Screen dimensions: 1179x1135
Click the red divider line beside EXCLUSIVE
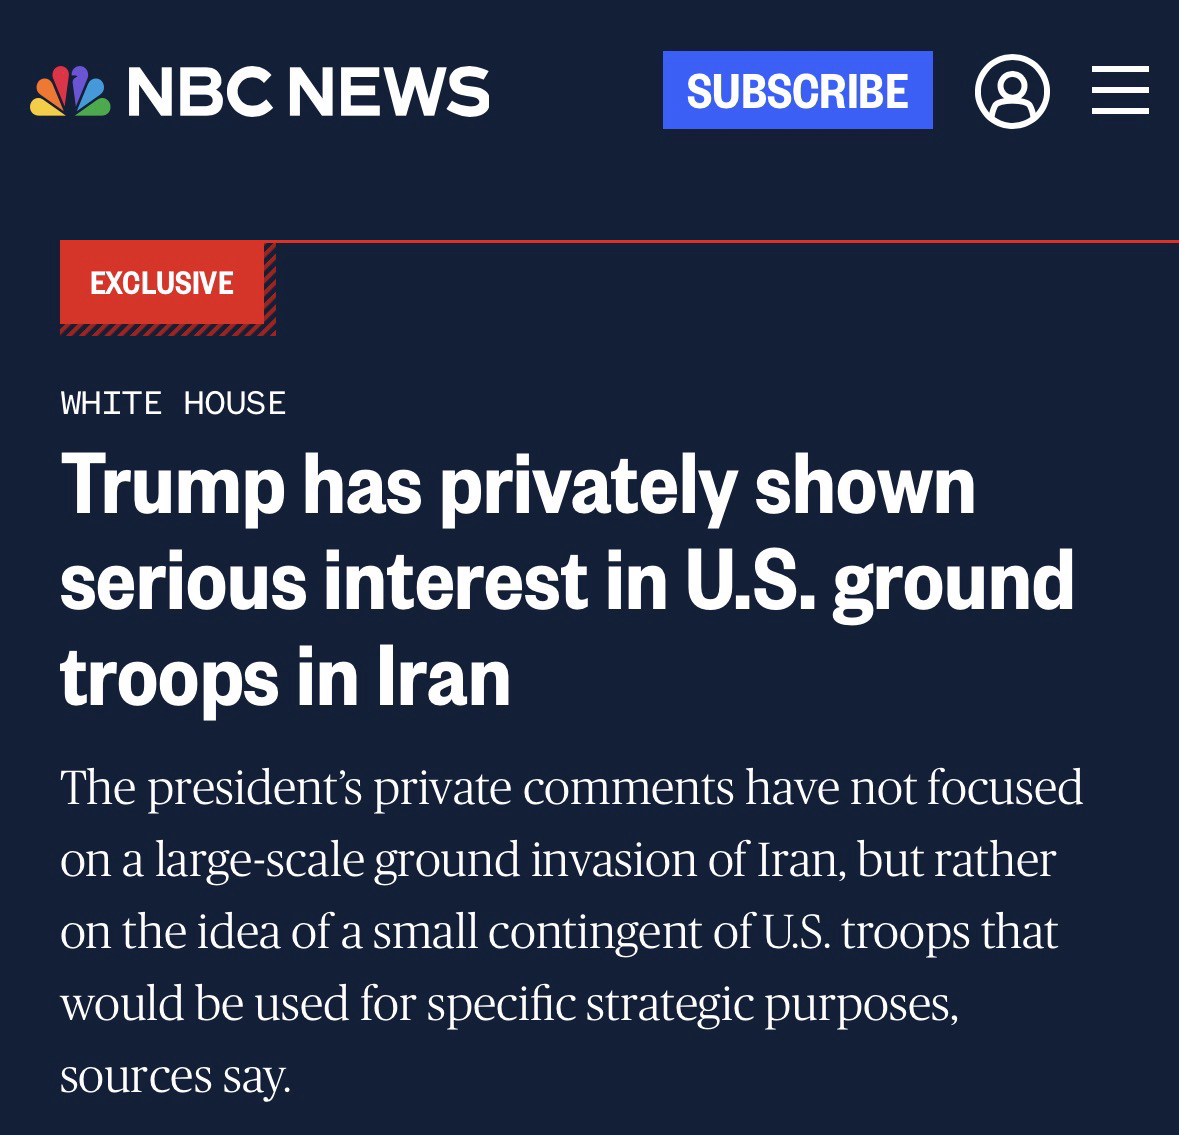[x=720, y=242]
